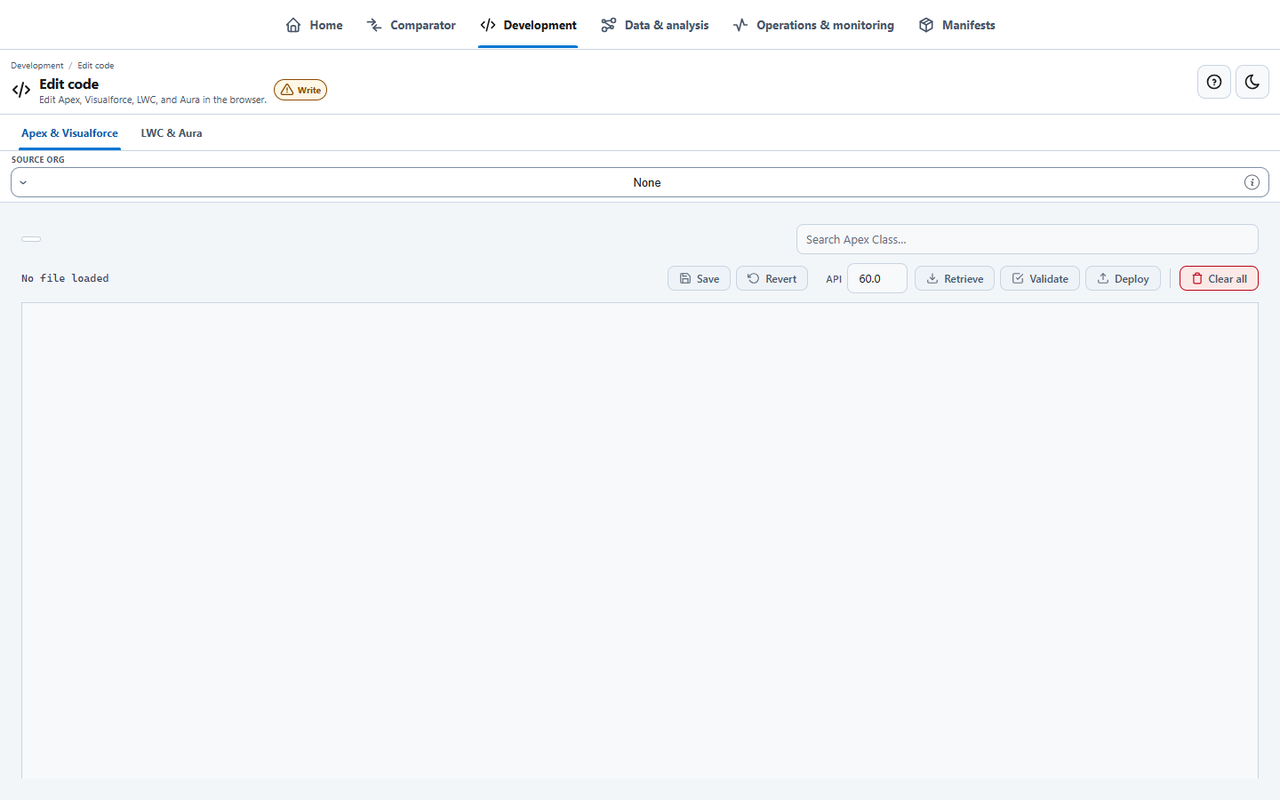This screenshot has width=1280, height=800.
Task: Click the 'No file loaded' text
Action: click(65, 278)
